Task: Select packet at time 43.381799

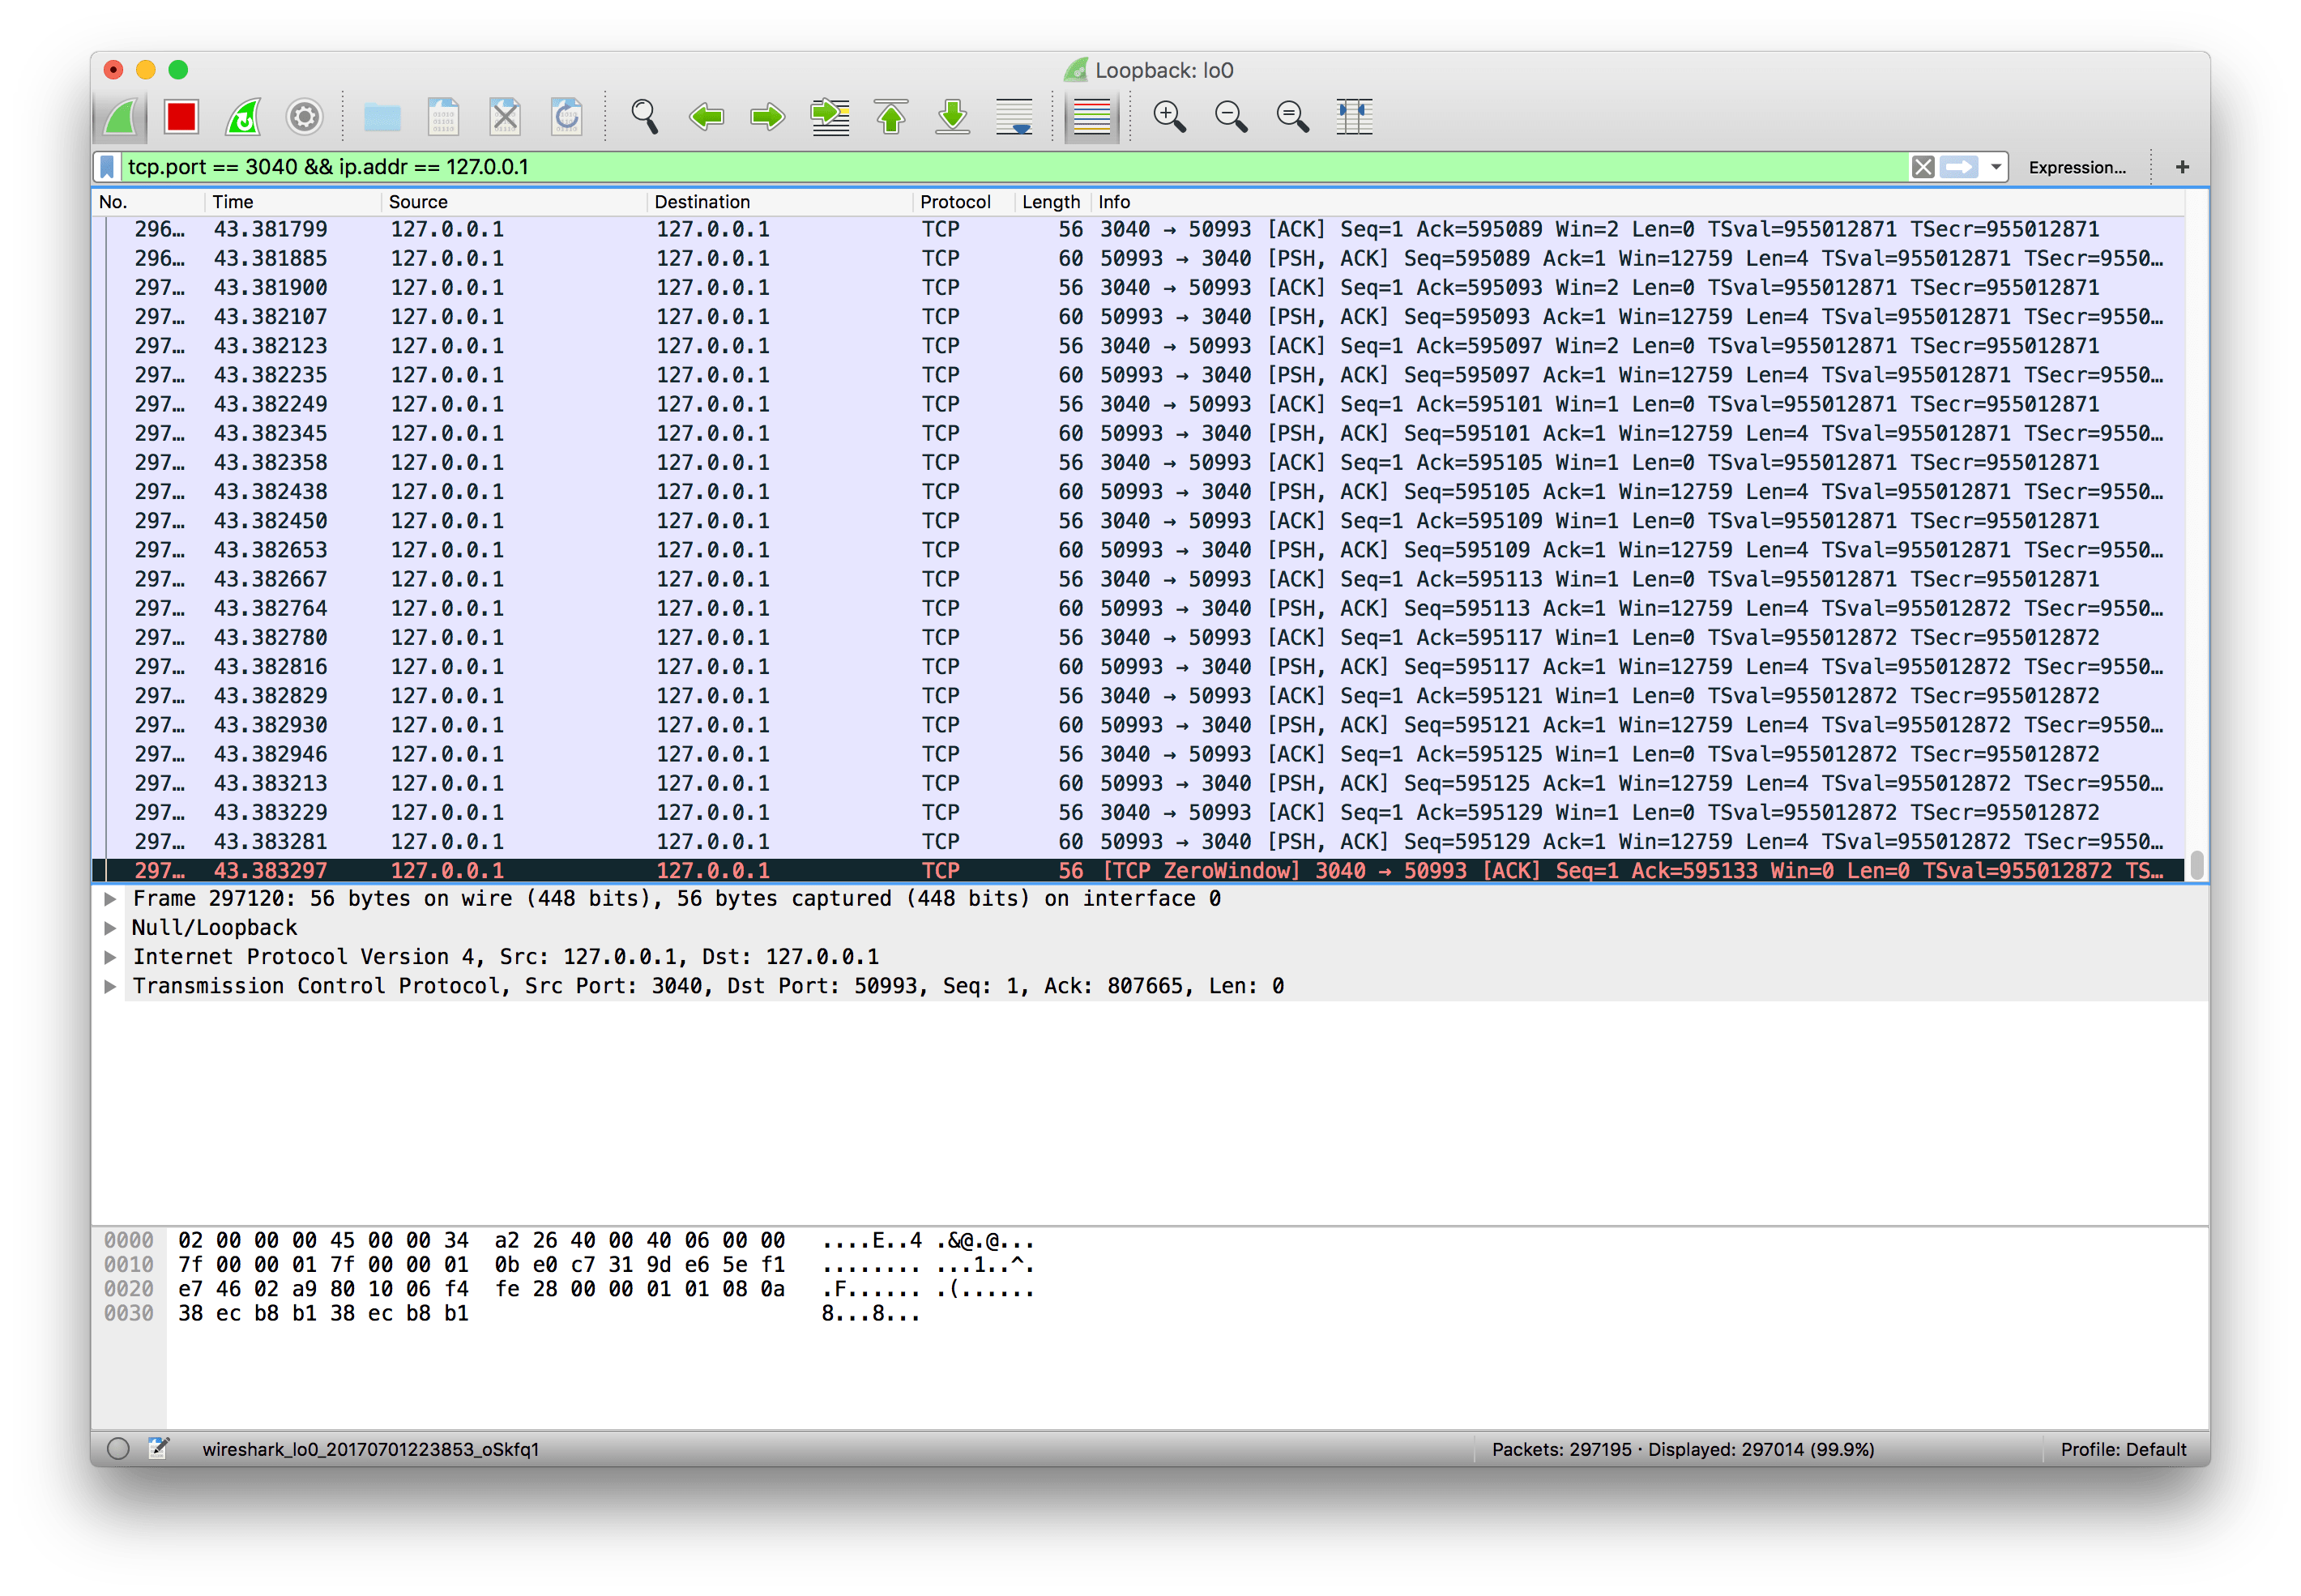Action: 1138,230
